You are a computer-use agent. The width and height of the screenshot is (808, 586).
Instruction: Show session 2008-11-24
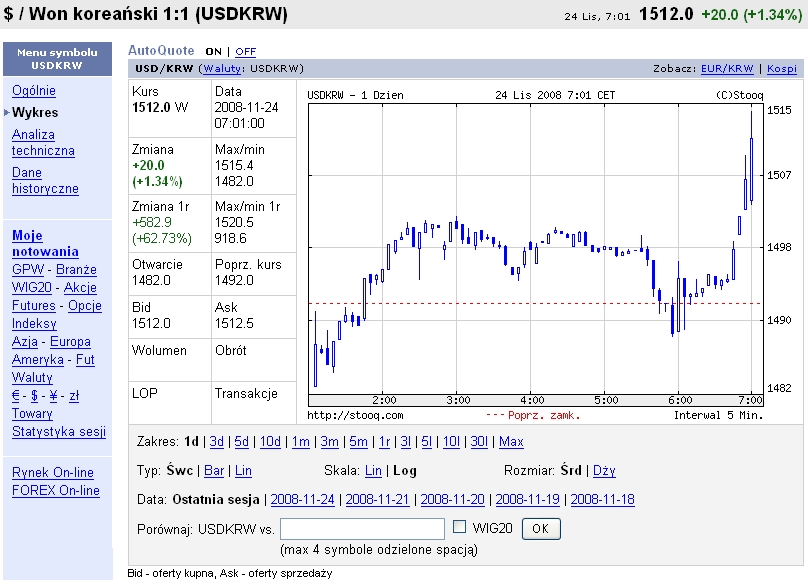(302, 499)
